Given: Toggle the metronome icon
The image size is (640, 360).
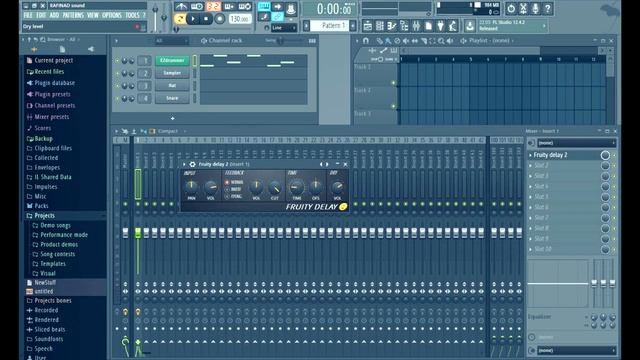Looking at the screenshot, I should tap(181, 7).
